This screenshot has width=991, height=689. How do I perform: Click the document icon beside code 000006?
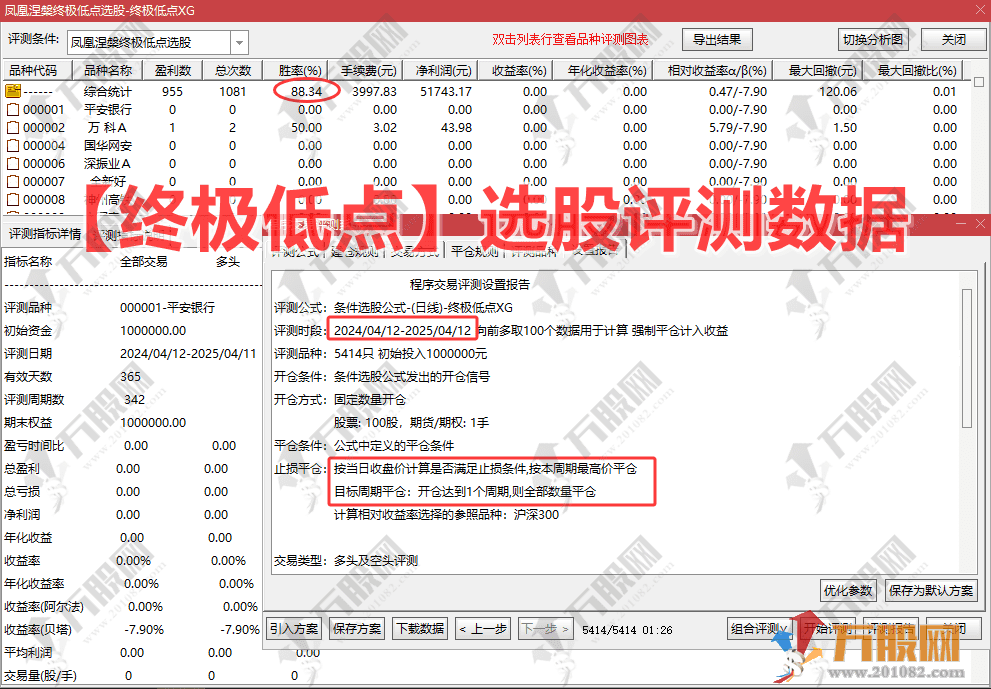[13, 164]
